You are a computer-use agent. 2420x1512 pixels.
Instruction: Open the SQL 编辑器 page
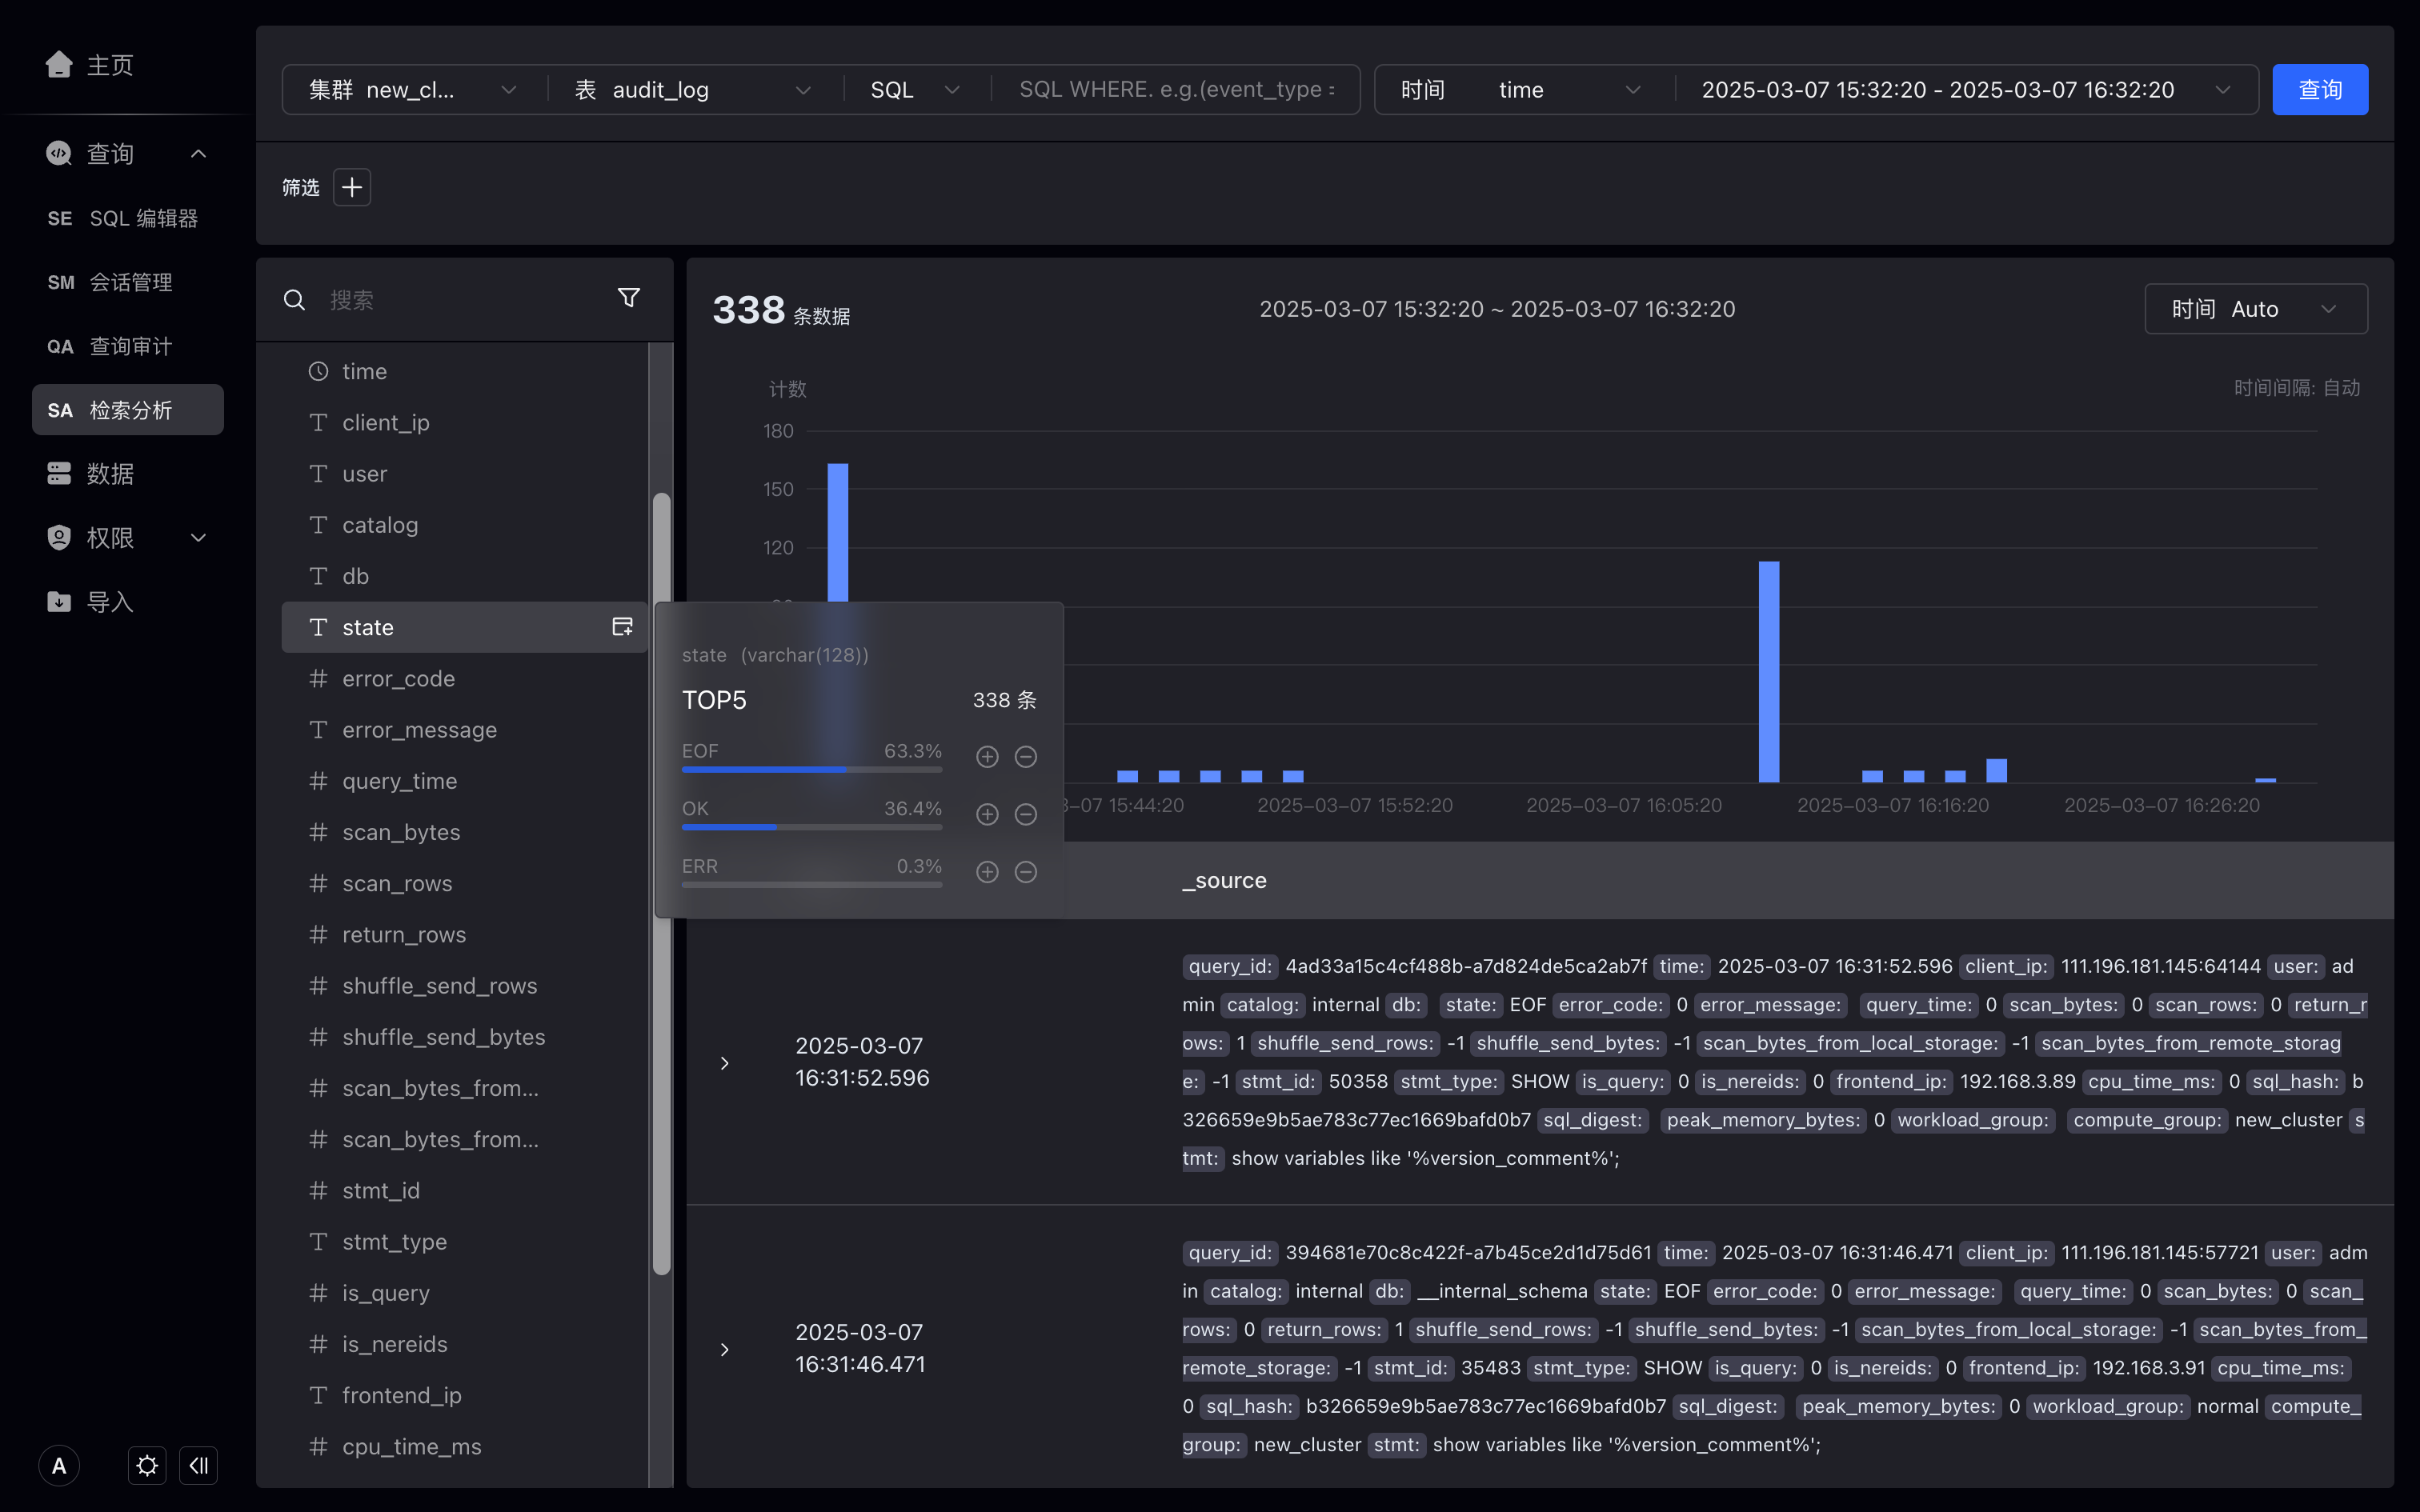[128, 218]
